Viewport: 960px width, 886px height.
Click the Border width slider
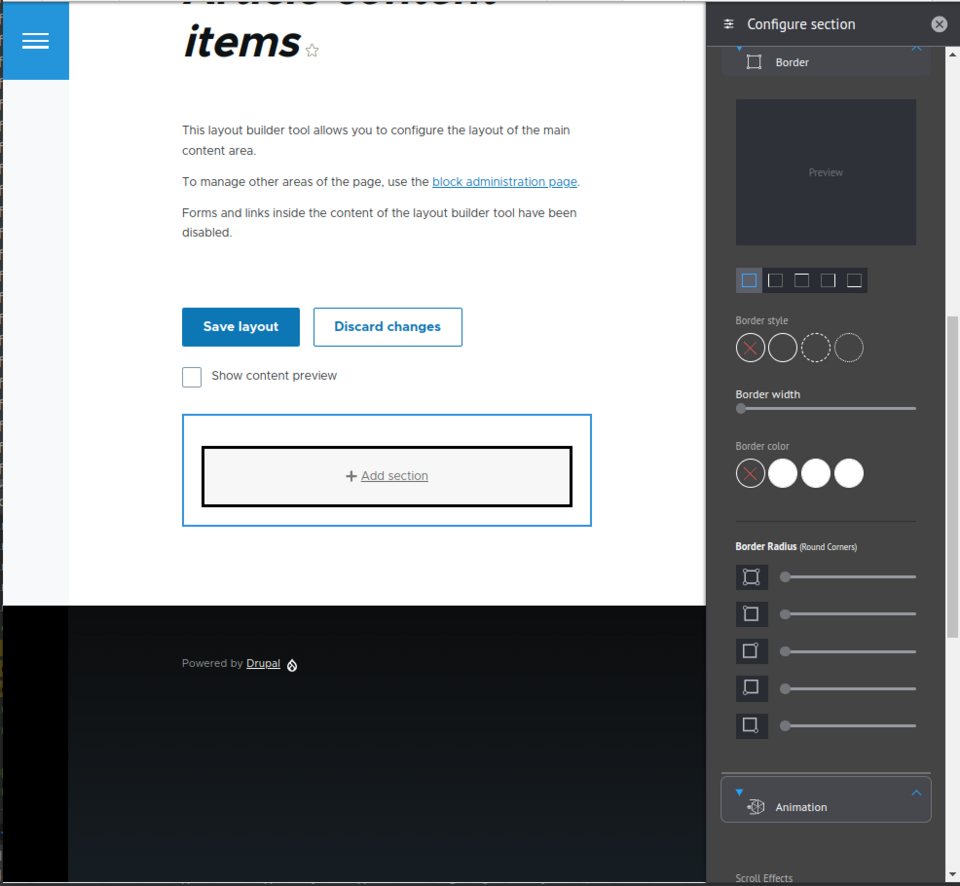pos(825,408)
